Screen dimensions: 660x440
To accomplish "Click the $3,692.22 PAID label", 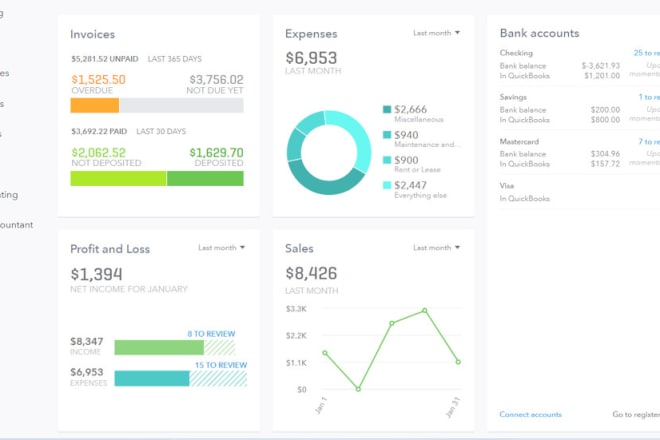I will point(99,131).
